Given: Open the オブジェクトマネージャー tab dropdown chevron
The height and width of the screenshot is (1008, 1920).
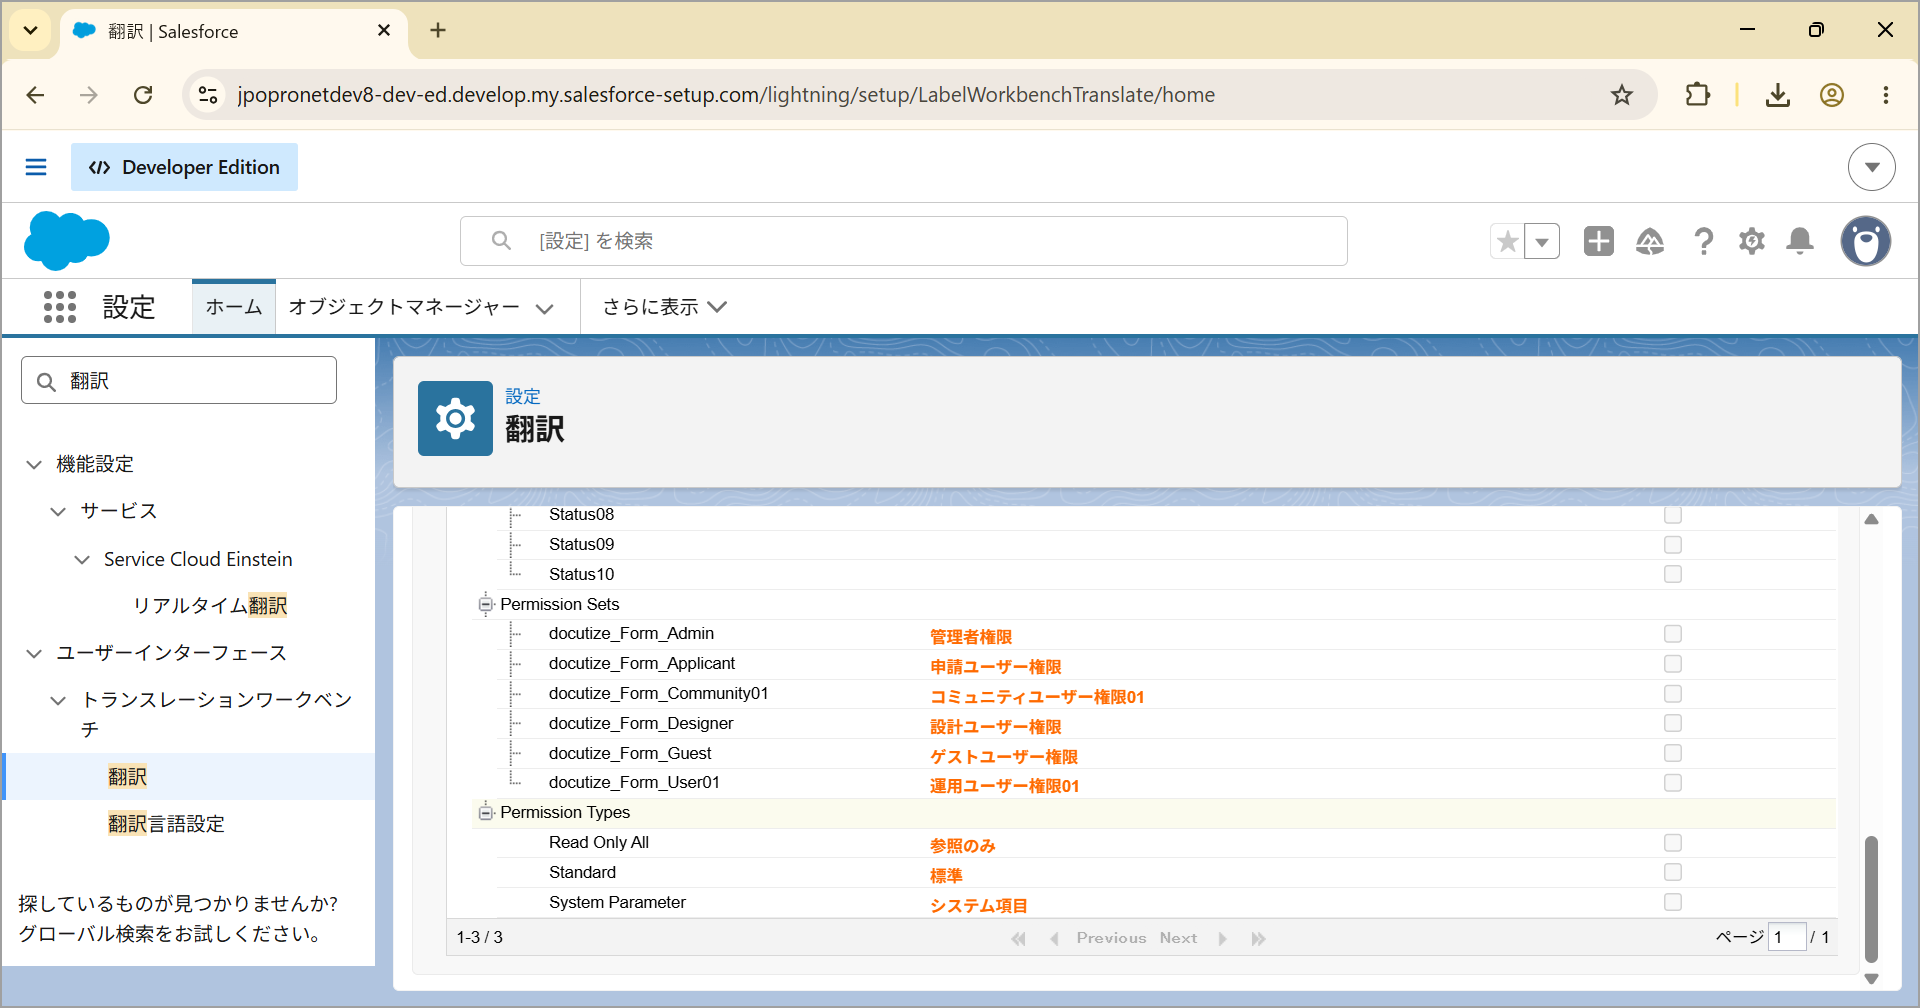Looking at the screenshot, I should 545,308.
